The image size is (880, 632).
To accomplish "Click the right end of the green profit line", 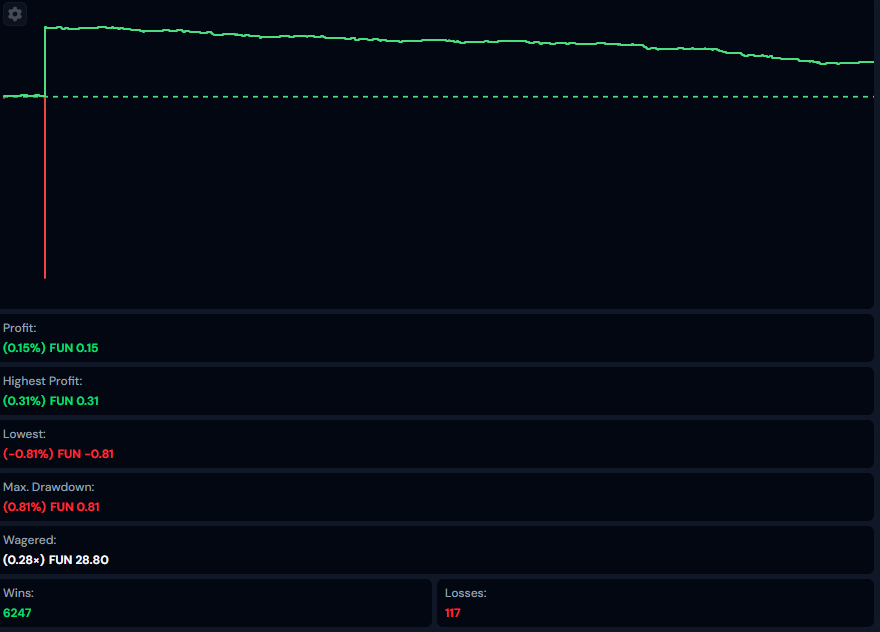I will coord(870,62).
